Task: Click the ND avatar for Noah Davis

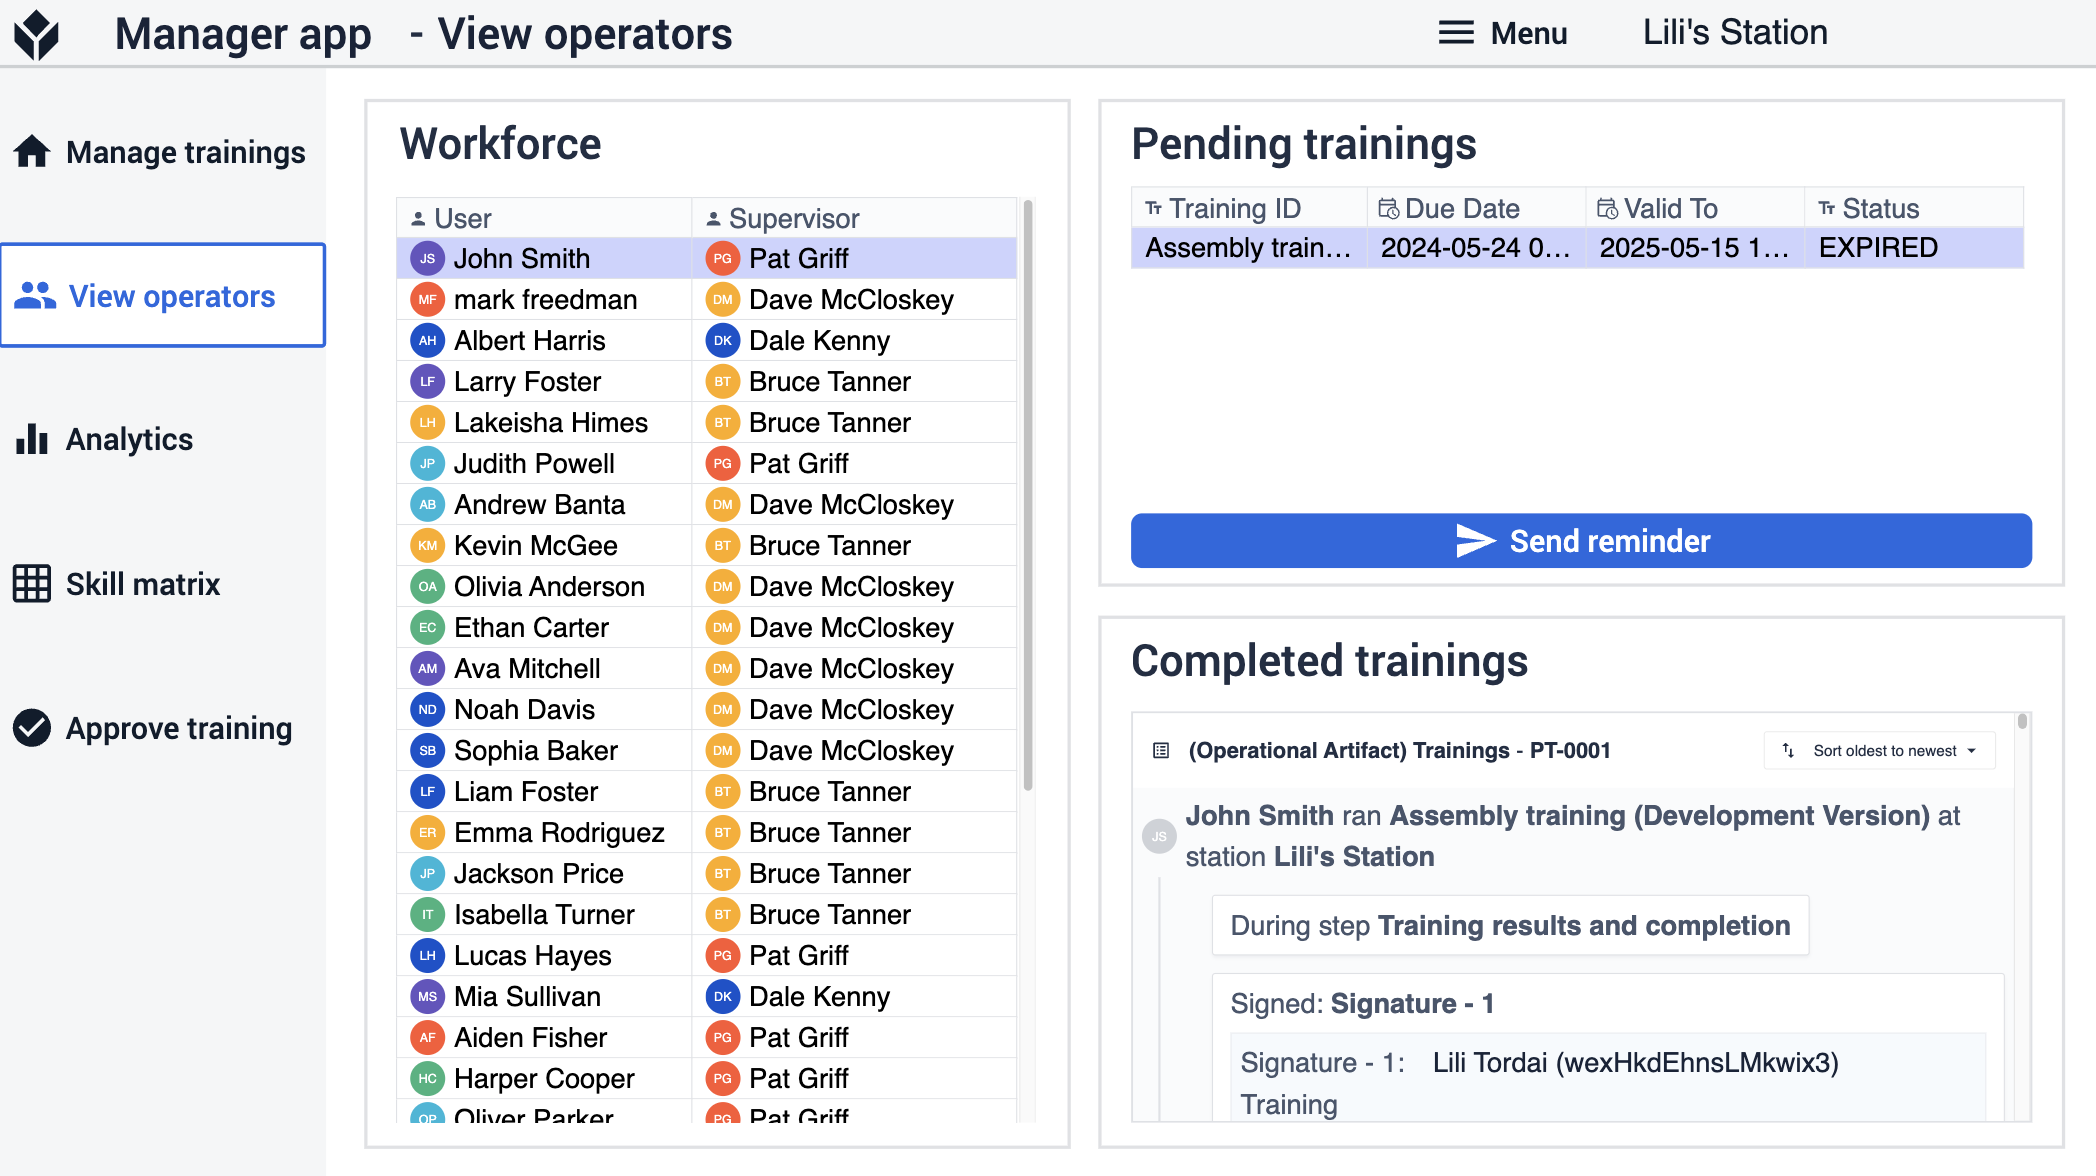Action: (427, 709)
